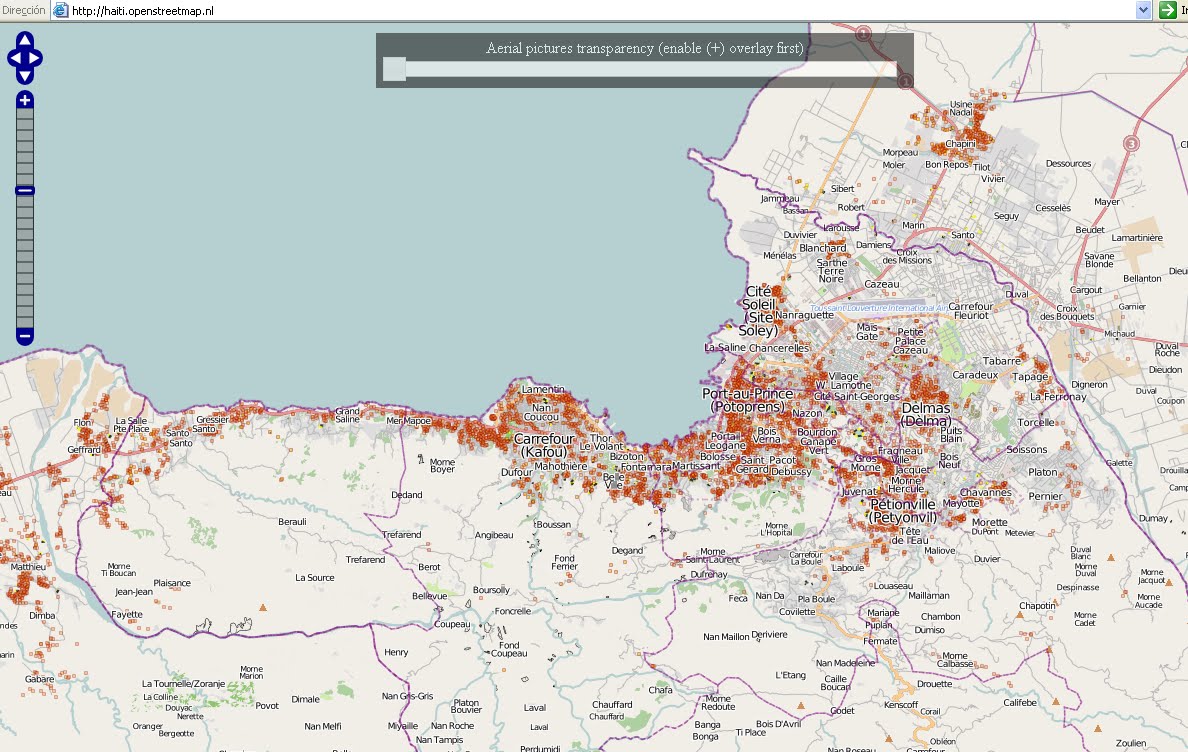Click the La Tournelle/Zoranje map label

tap(183, 684)
